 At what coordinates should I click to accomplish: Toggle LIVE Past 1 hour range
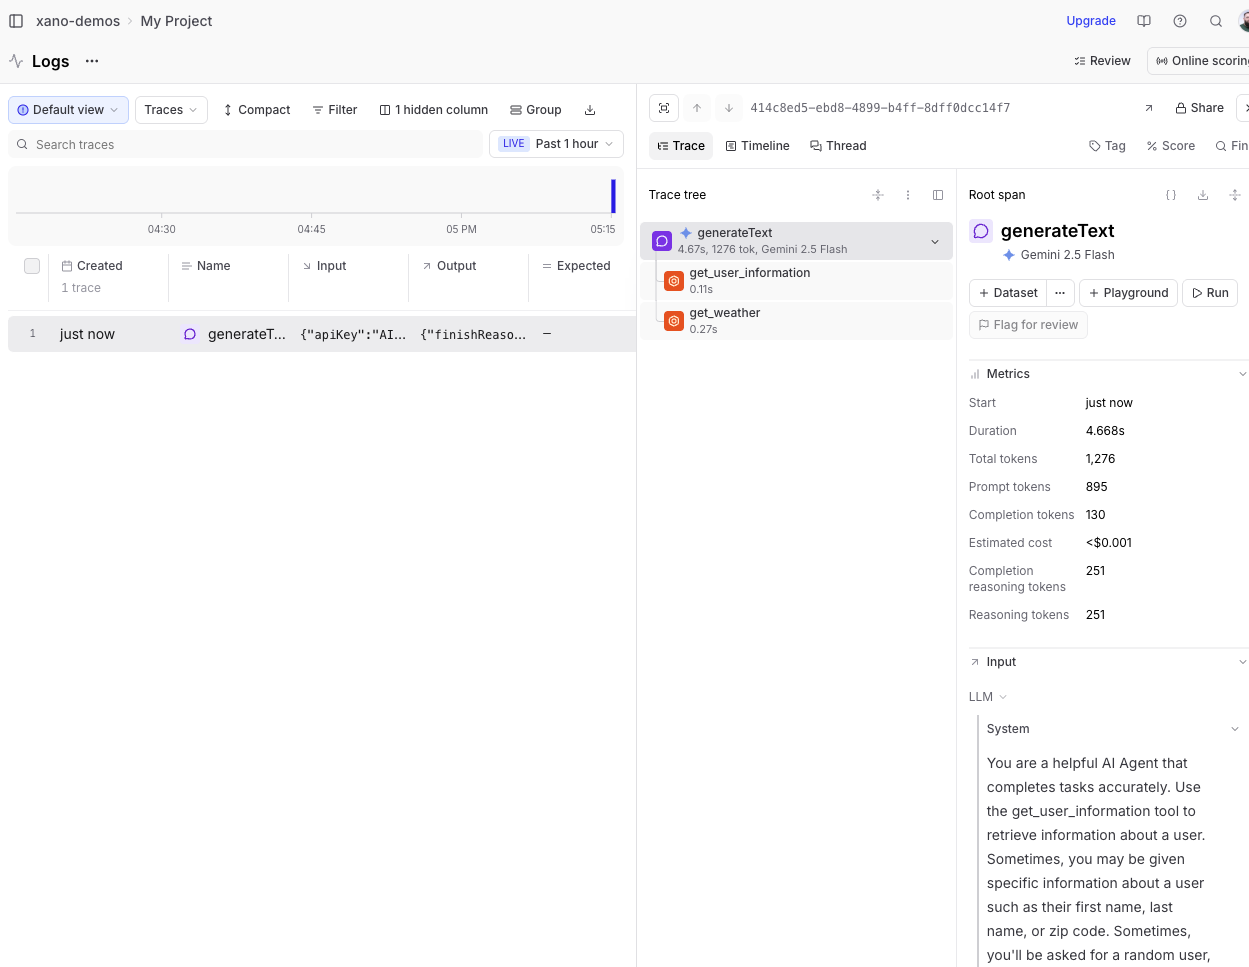click(556, 144)
